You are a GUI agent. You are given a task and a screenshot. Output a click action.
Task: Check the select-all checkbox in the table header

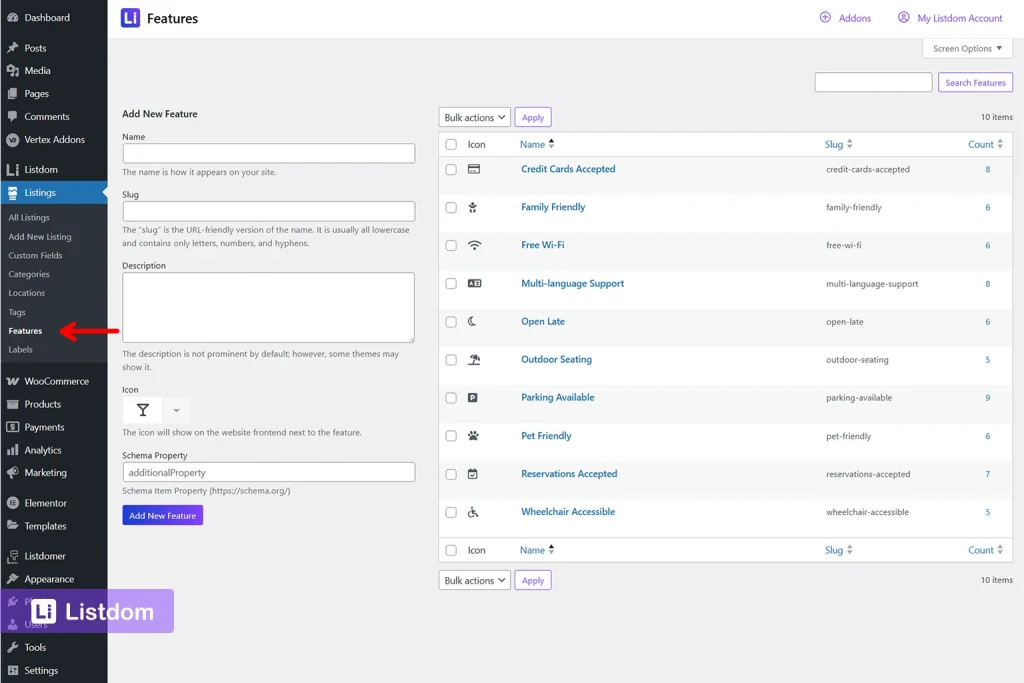click(450, 144)
